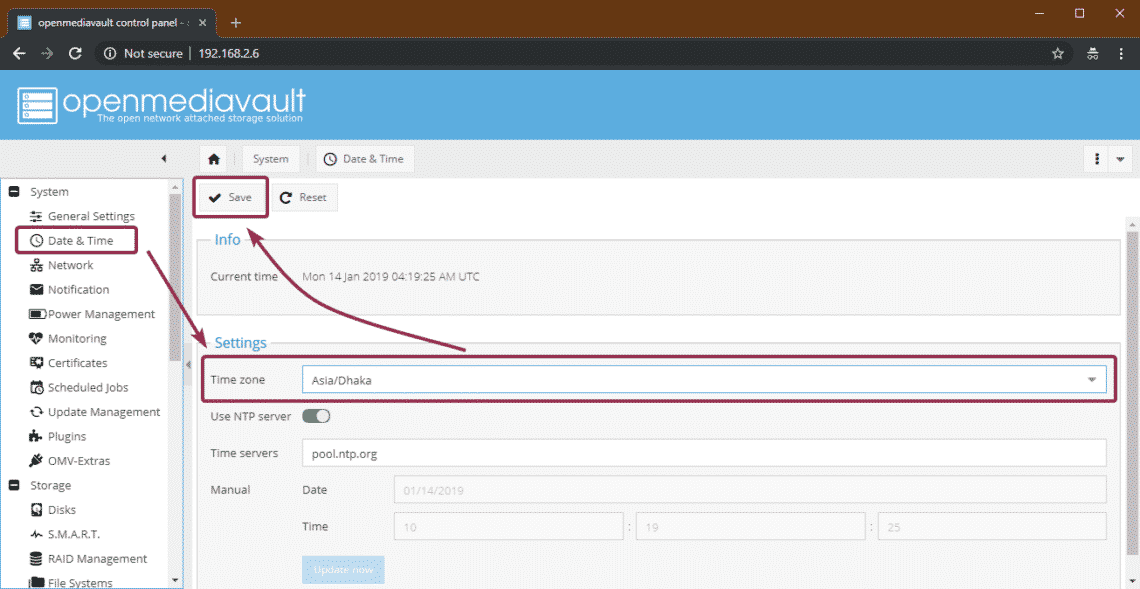Collapse the System tree section
The image size is (1140, 589).
click(14, 192)
